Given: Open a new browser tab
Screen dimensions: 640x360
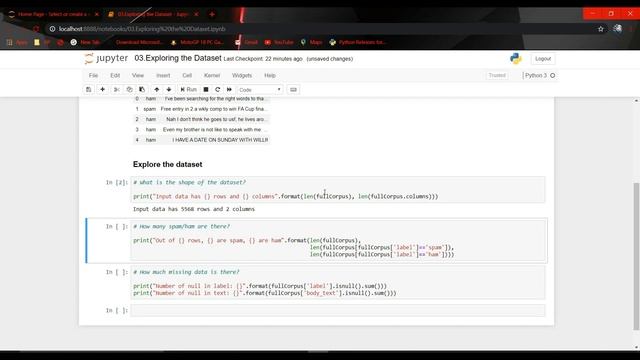Looking at the screenshot, I should (212, 14).
